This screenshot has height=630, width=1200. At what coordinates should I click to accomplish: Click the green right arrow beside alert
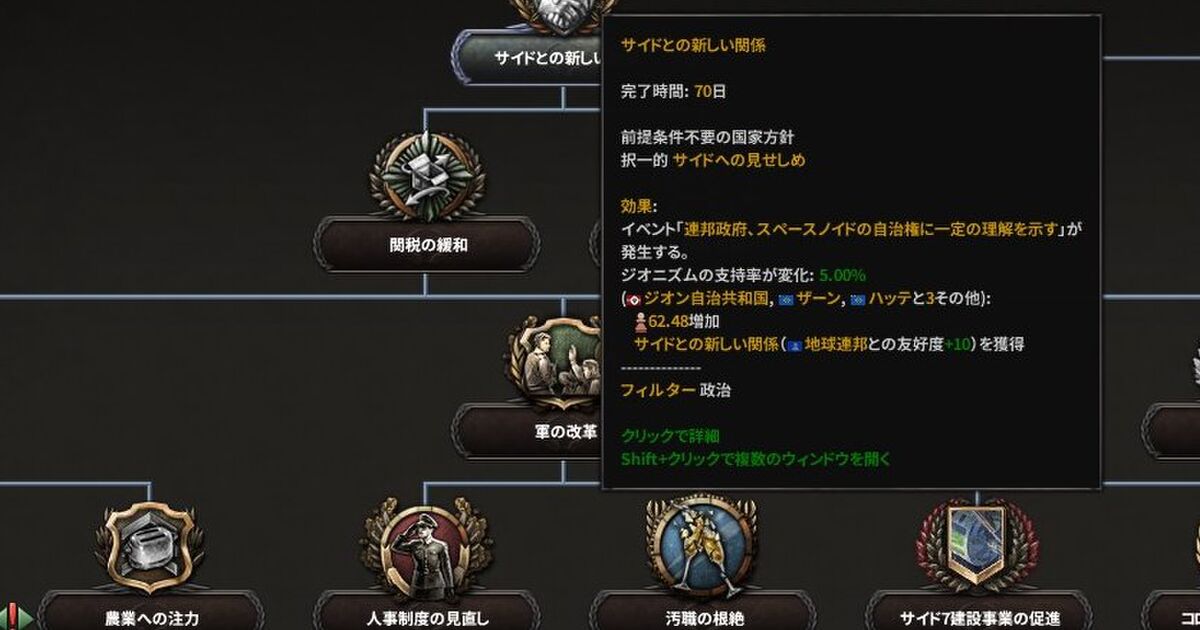pyautogui.click(x=27, y=617)
